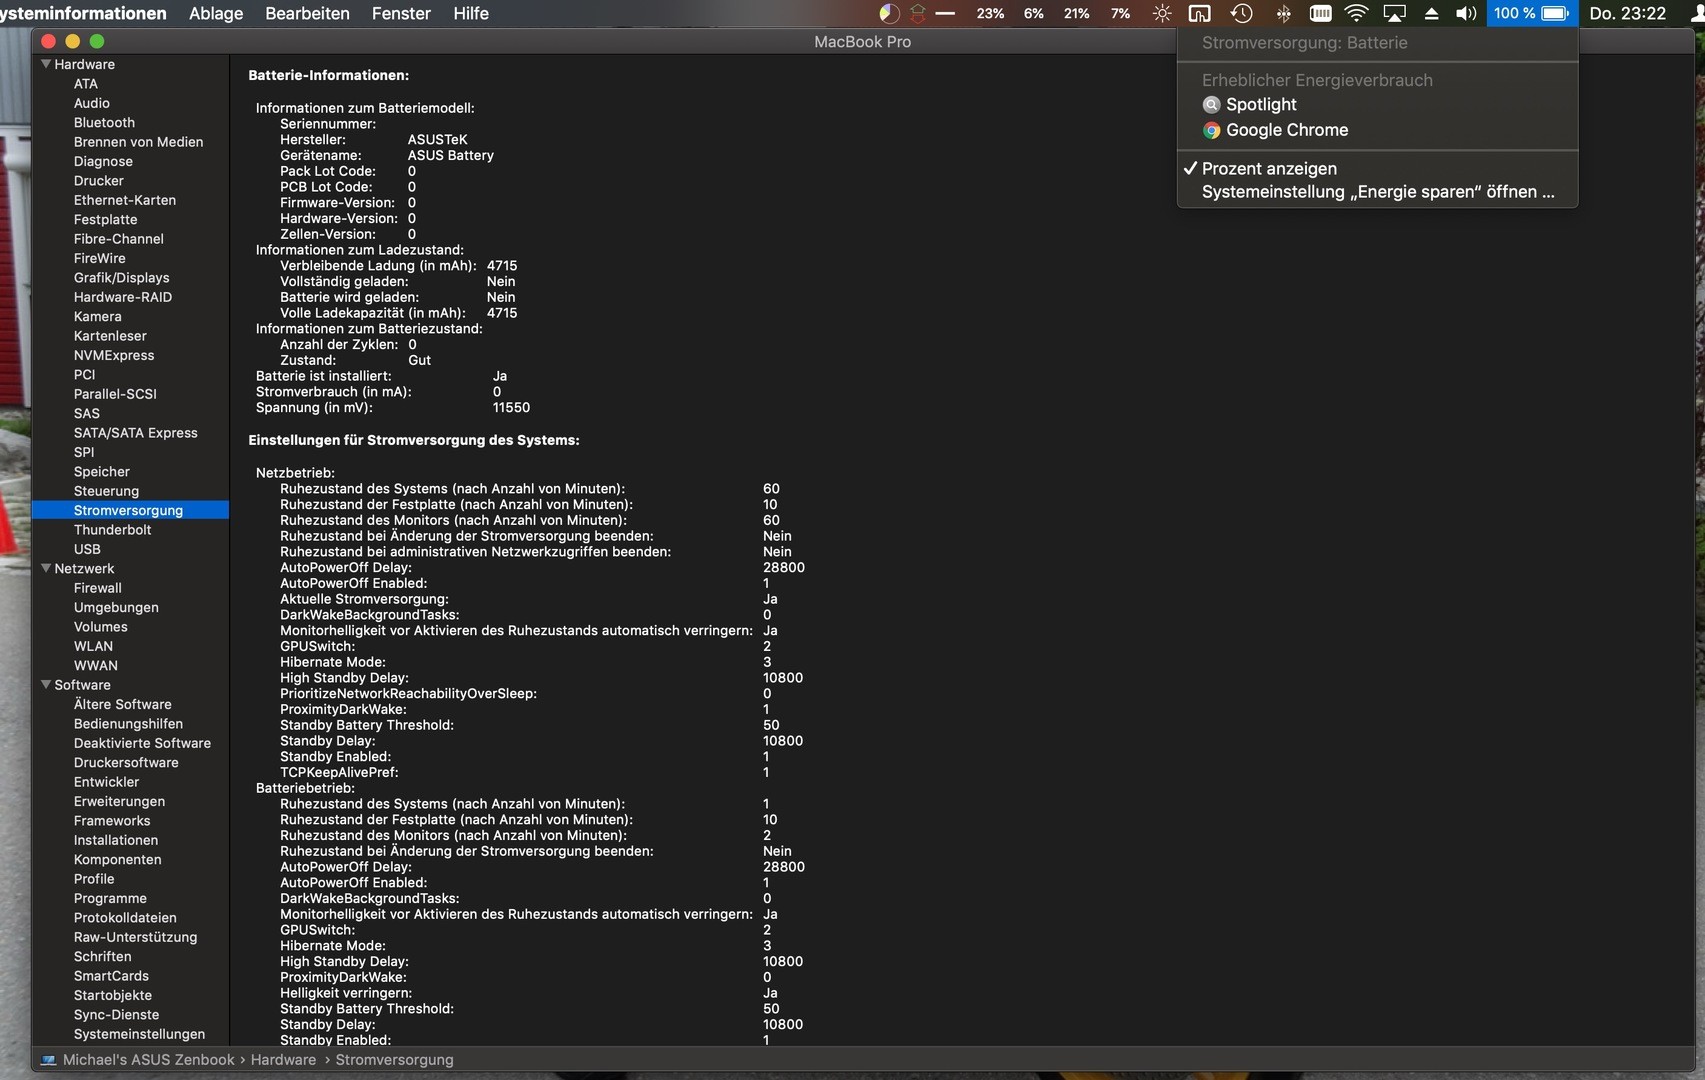Open the Bearbeiten menu

click(x=307, y=14)
